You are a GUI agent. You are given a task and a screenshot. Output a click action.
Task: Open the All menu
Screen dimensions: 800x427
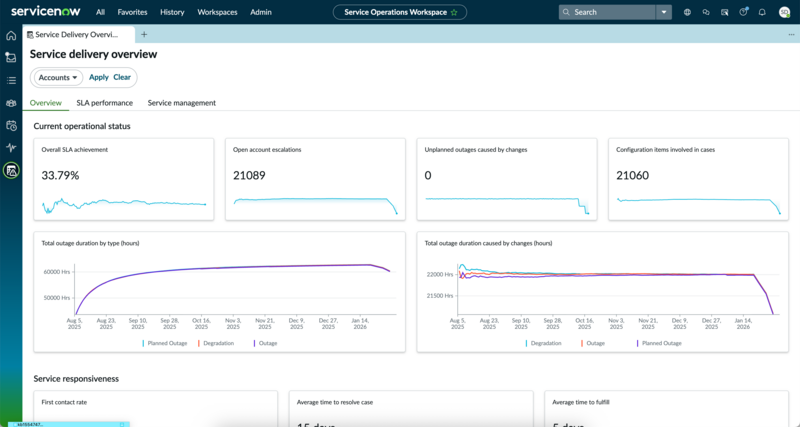point(101,12)
